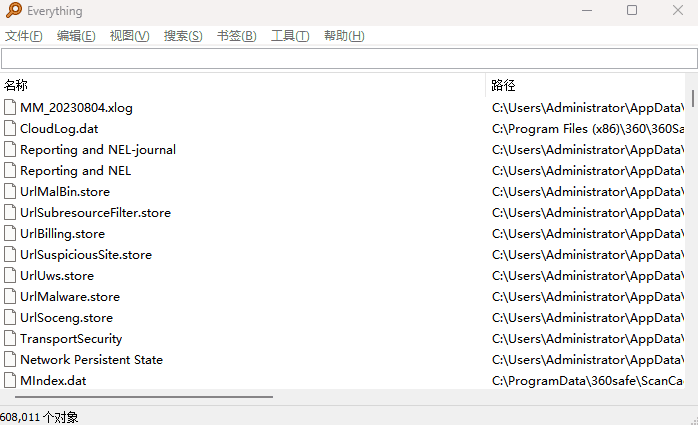Click file icon beside UrlSuspiciousSite.store
The height and width of the screenshot is (425, 698).
click(10, 255)
